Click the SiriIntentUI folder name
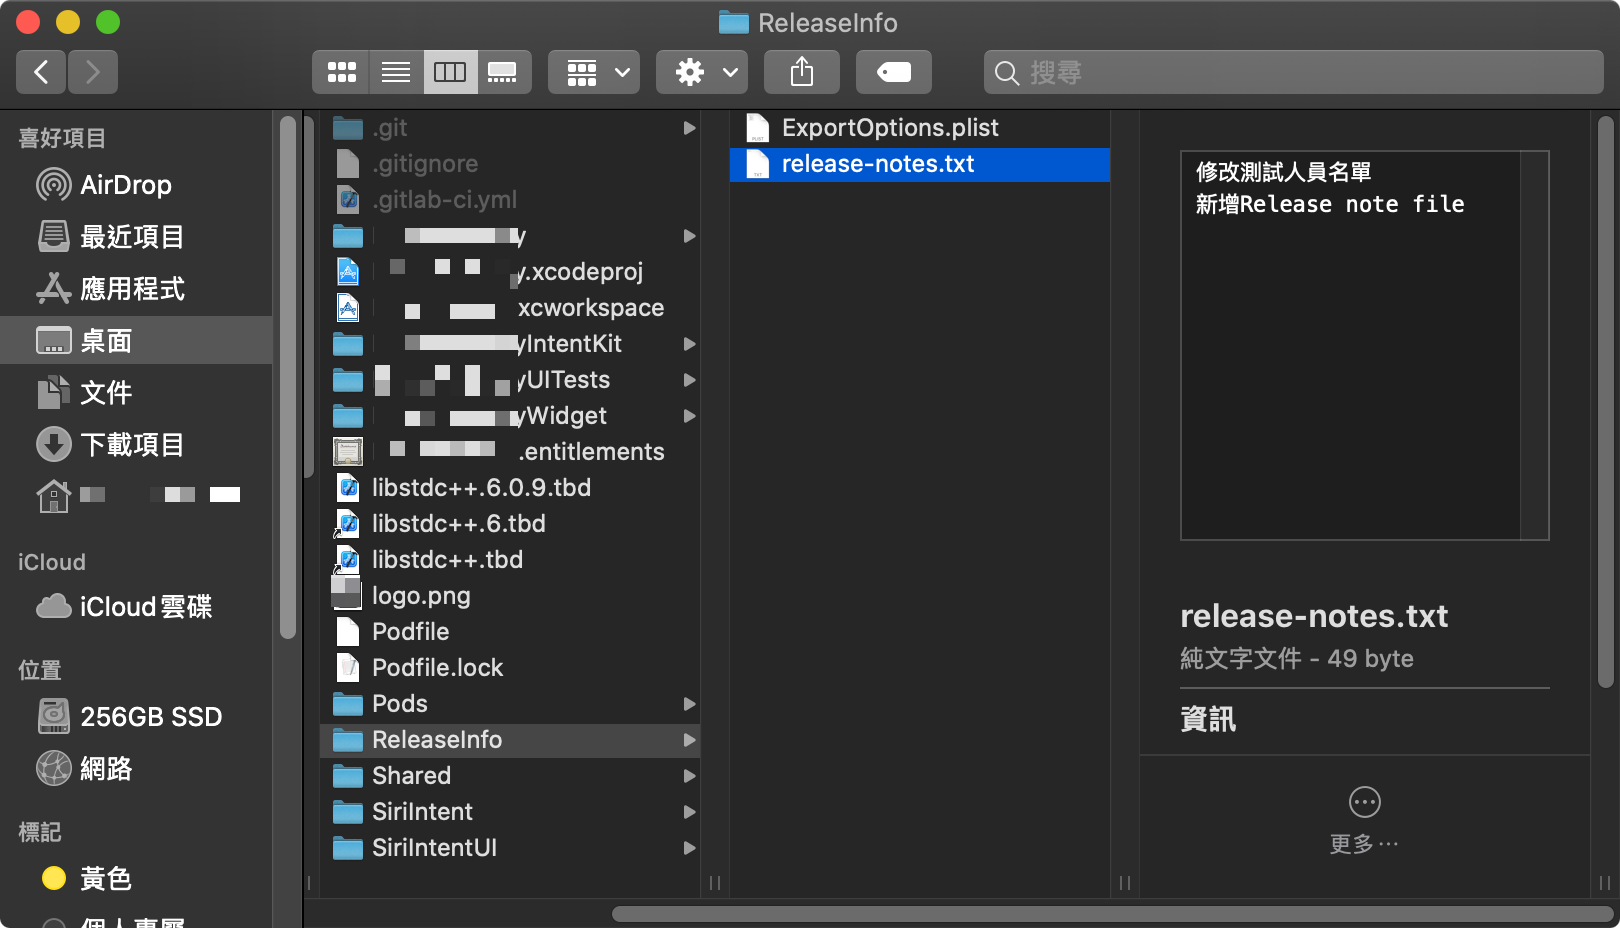1620x928 pixels. [x=434, y=848]
